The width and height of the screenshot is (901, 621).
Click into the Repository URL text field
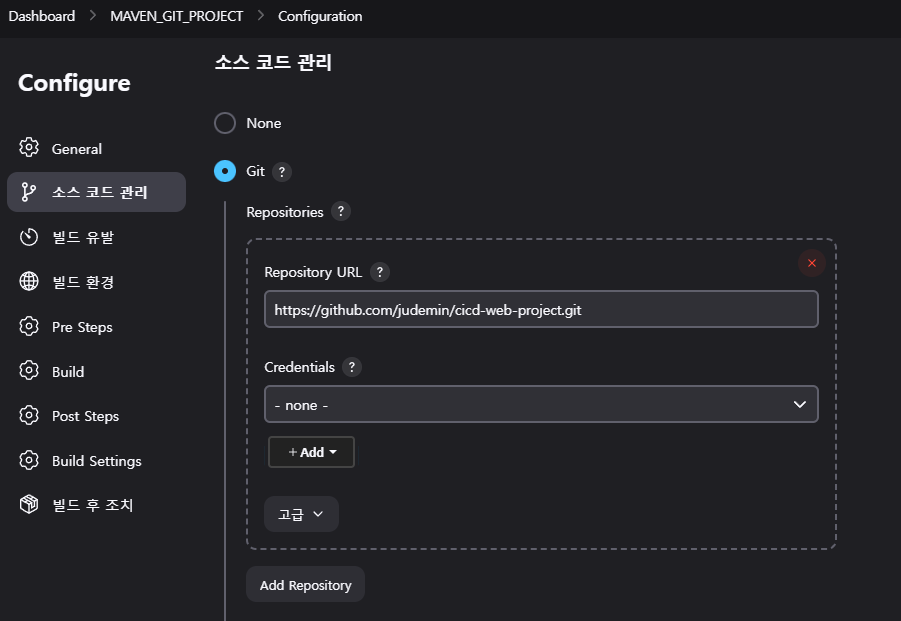click(x=541, y=309)
